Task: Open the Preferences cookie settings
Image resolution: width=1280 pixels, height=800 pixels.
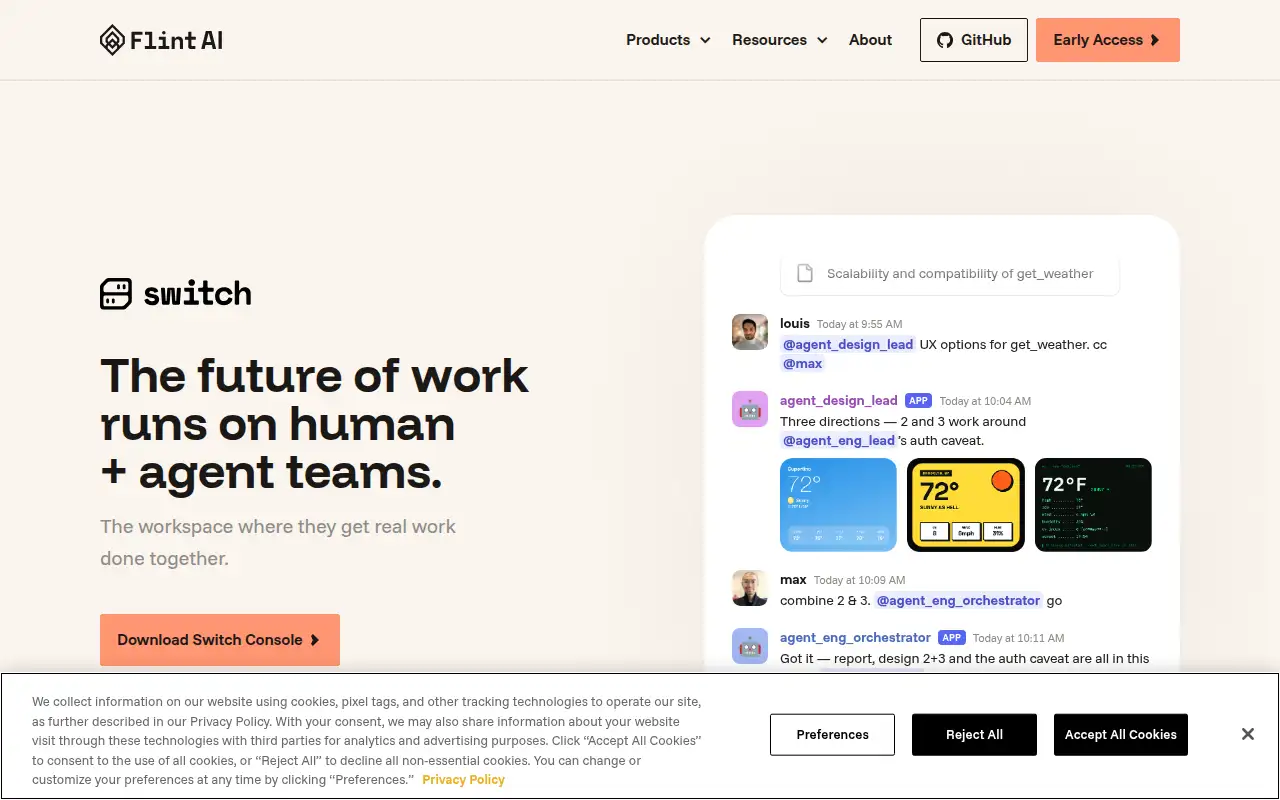Action: [x=833, y=735]
